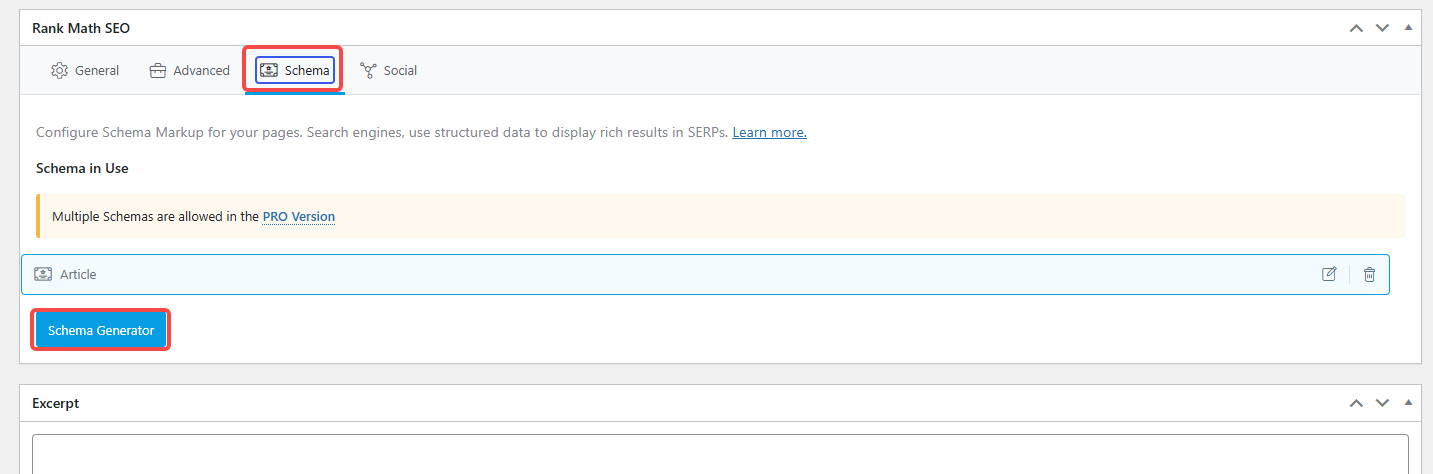Move the Rank Math SEO panel up
This screenshot has height=474, width=1433.
click(x=1356, y=28)
